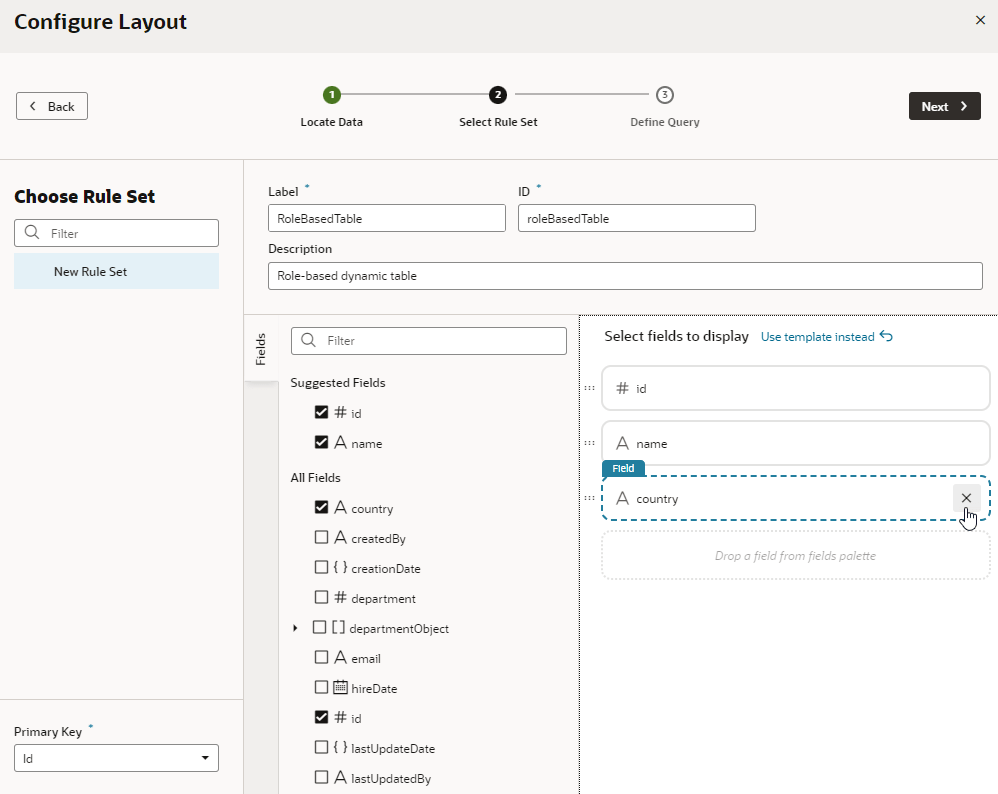998x794 pixels.
Task: Select the New Rule Set entry
Action: pyautogui.click(x=116, y=271)
